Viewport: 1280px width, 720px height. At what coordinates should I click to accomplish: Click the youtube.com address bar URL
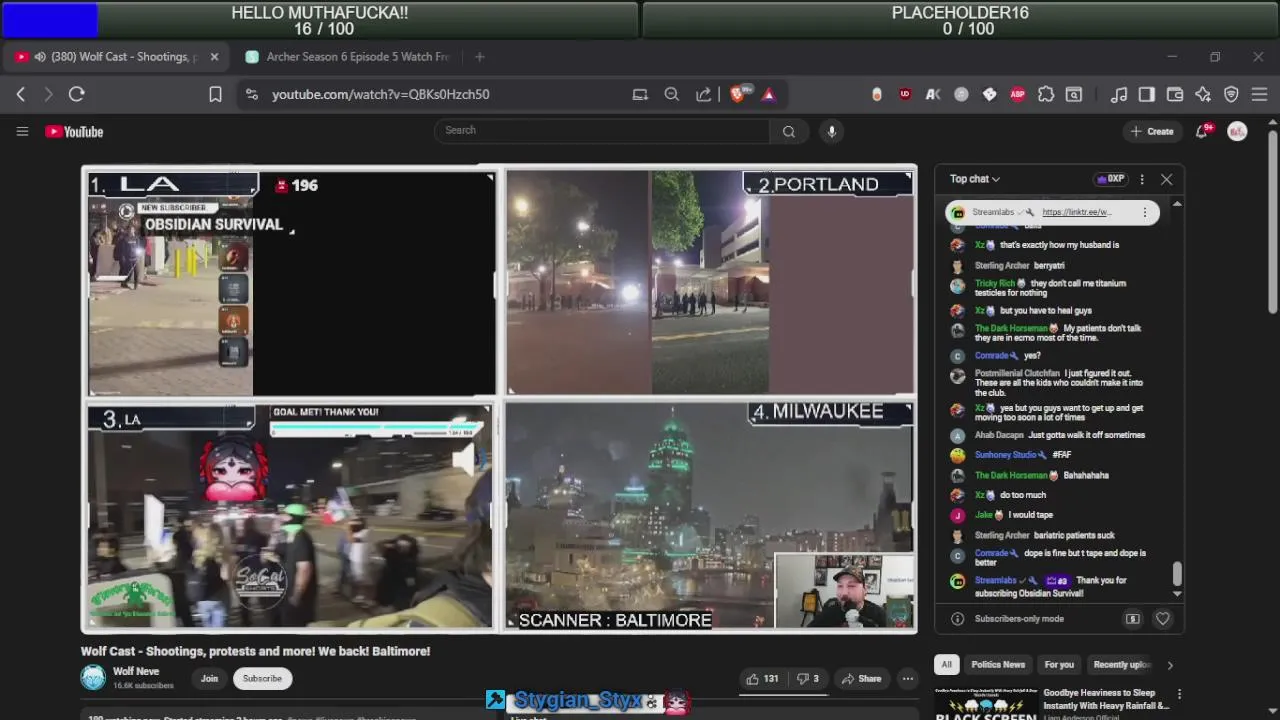point(380,94)
